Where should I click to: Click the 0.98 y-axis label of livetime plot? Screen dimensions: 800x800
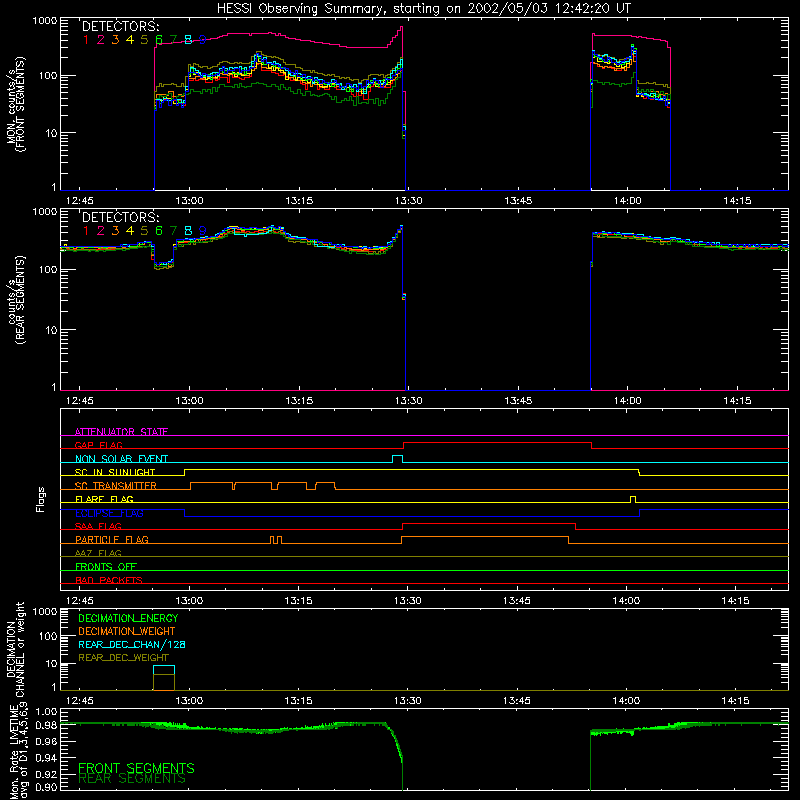[x=46, y=725]
